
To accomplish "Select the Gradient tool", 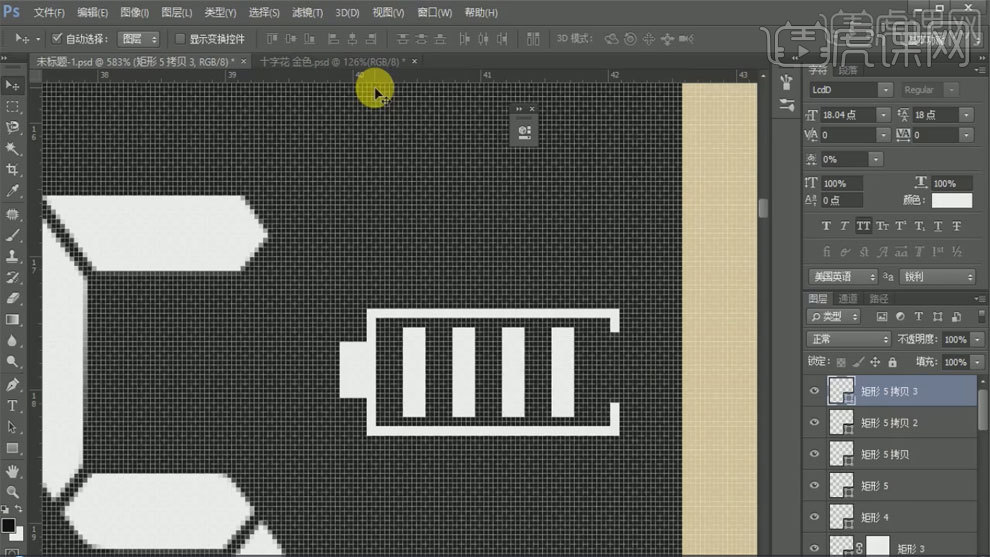I will [x=12, y=320].
